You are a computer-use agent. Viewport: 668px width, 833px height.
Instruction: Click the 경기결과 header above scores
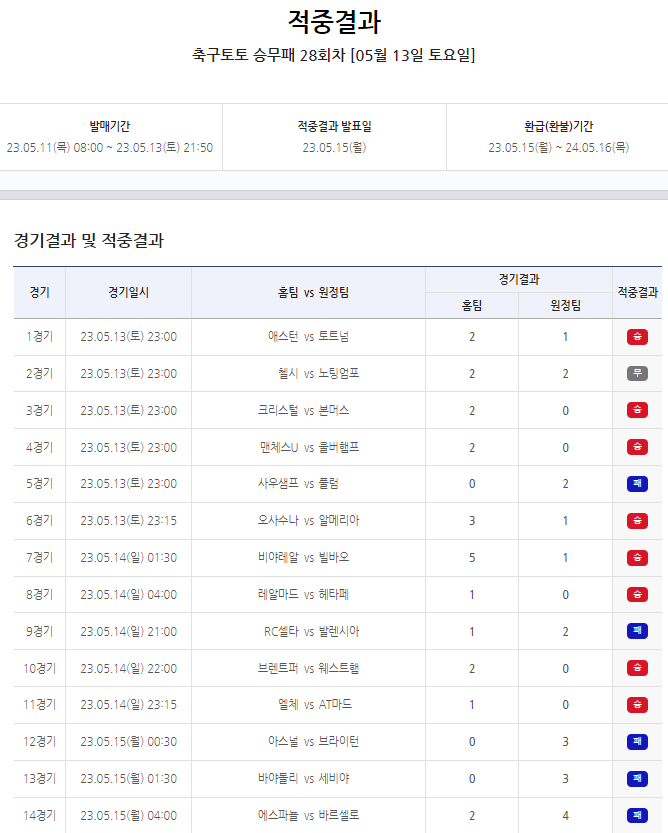[518, 279]
